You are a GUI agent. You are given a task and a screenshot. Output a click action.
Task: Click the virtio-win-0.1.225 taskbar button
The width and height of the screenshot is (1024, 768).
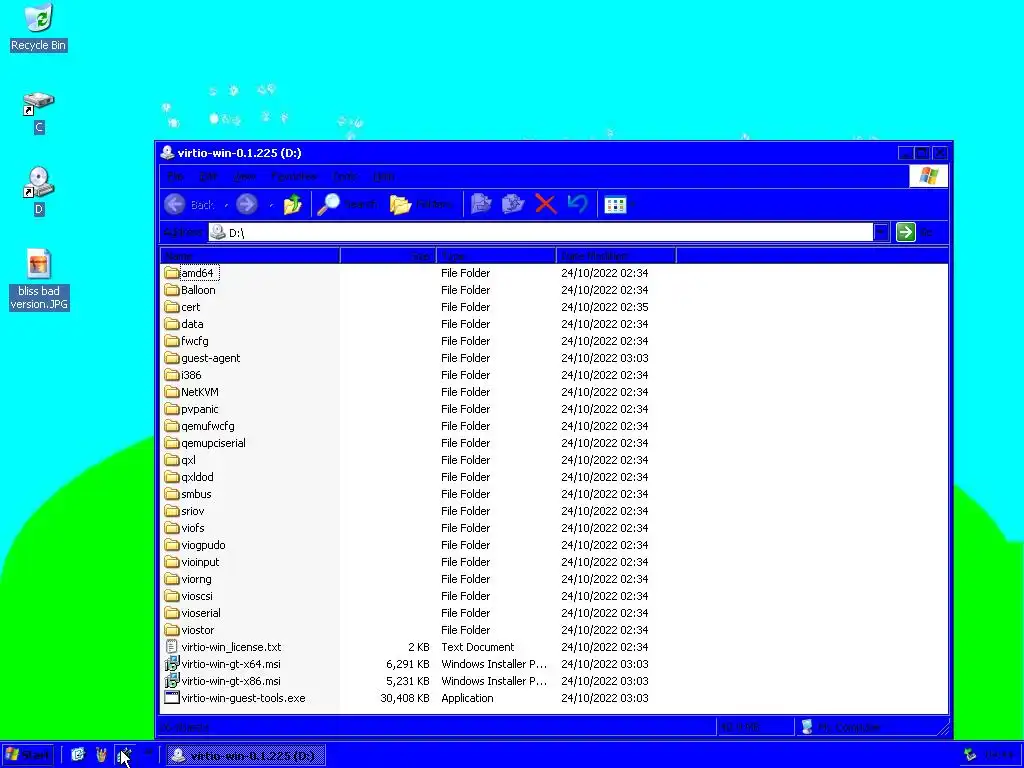pos(245,756)
